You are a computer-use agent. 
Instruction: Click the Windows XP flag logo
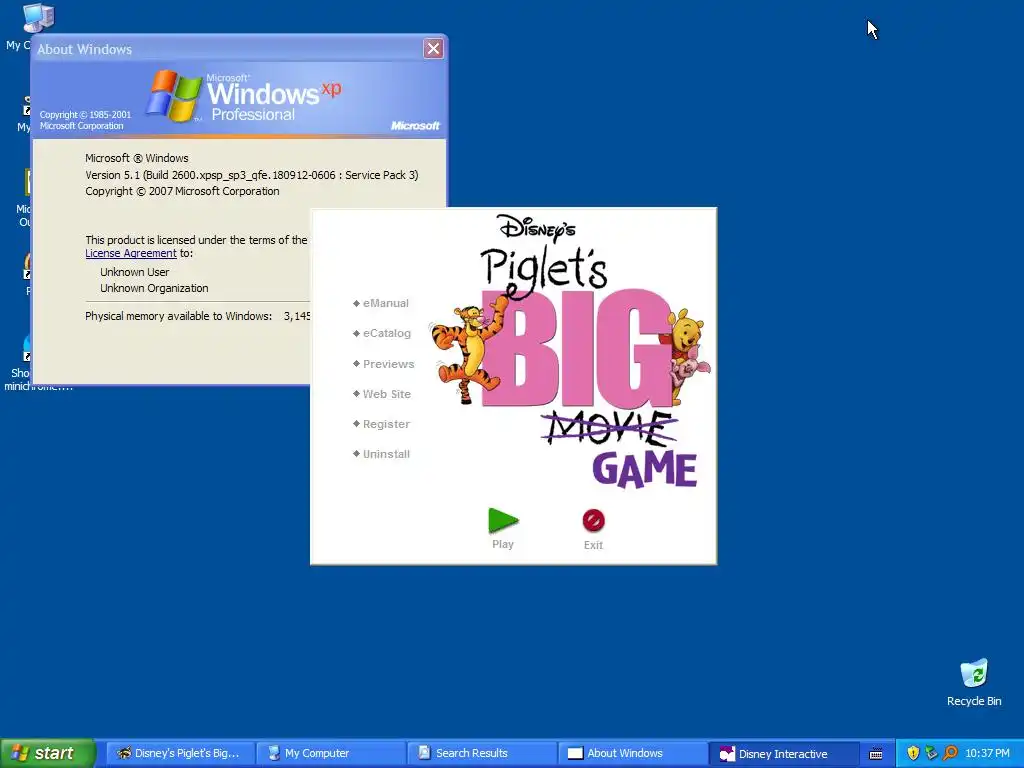click(174, 96)
